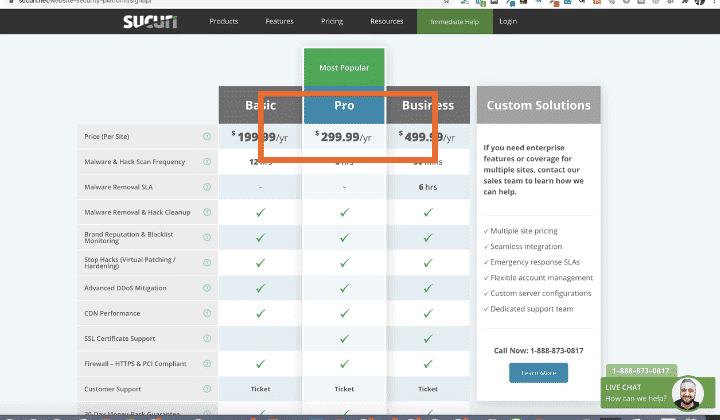Show info for Stop Hacks Virtual Patching

pos(207,263)
